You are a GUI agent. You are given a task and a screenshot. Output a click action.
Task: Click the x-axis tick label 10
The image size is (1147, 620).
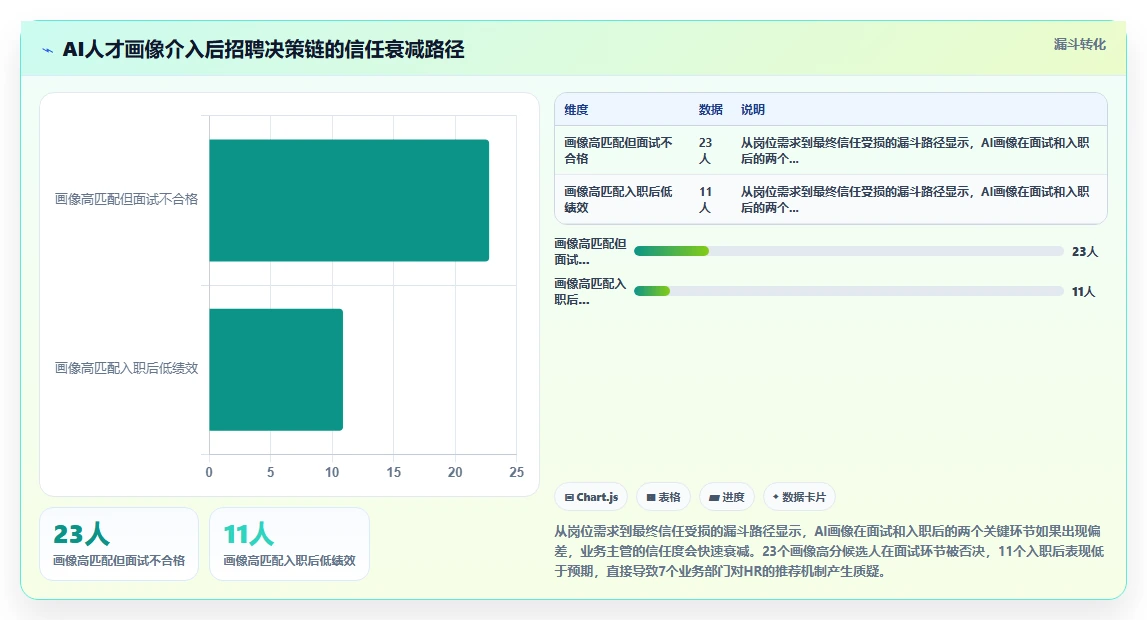[332, 472]
